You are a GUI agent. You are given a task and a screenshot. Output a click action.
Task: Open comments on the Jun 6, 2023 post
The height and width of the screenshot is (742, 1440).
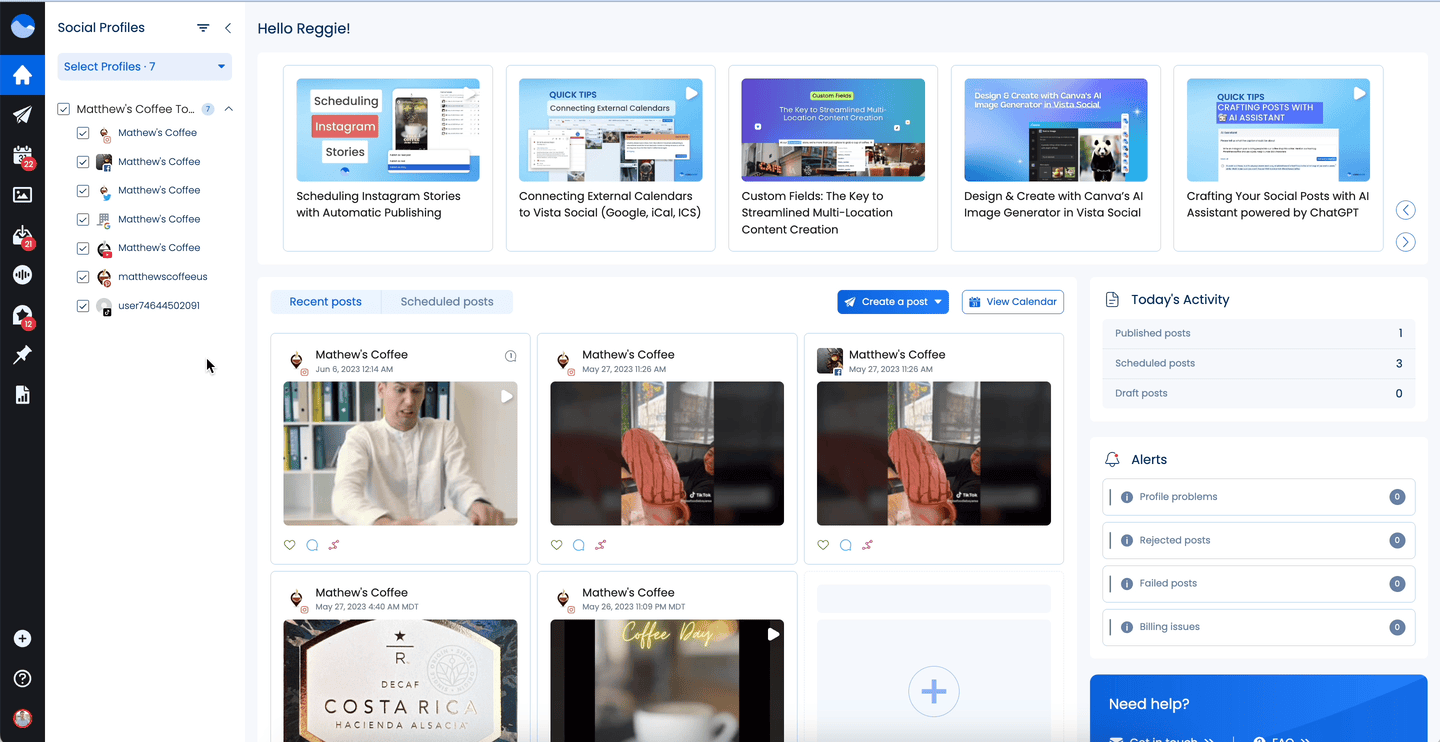[312, 545]
